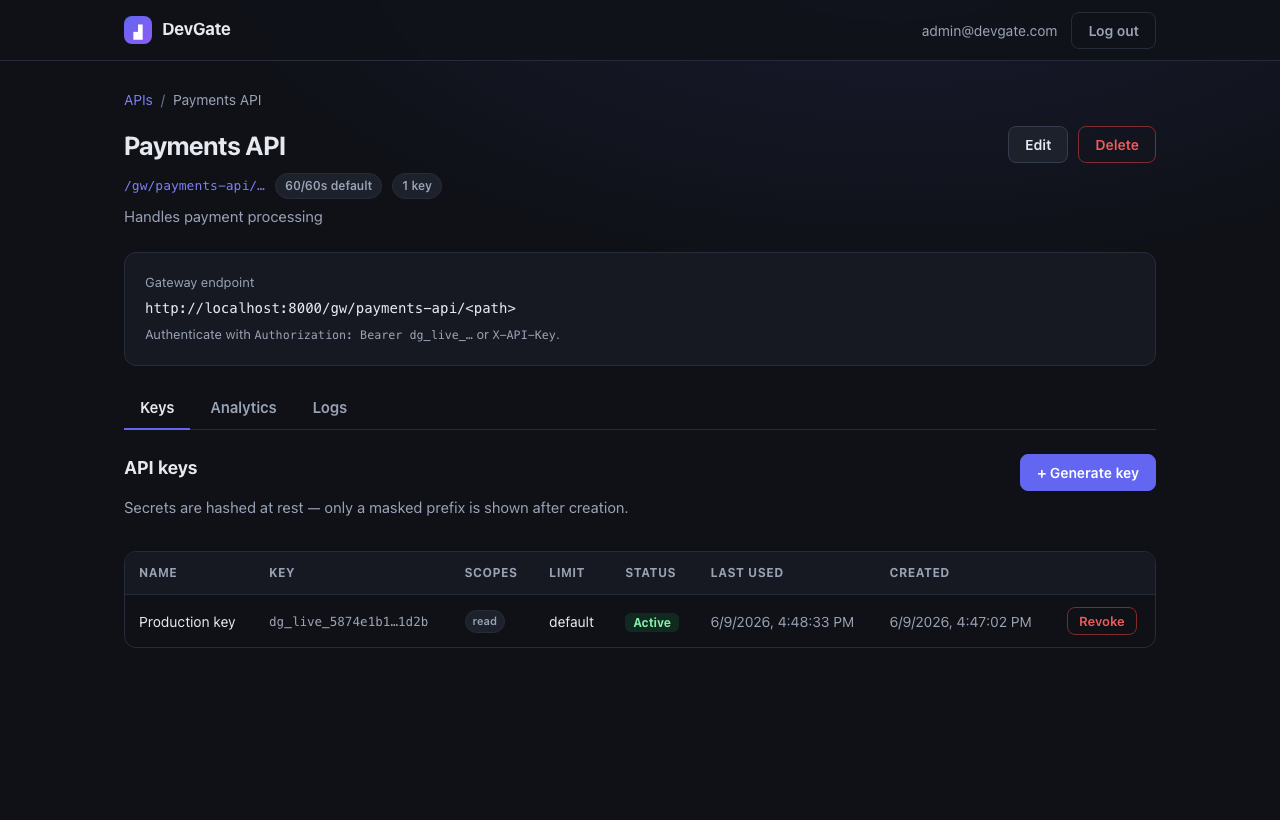Click the Handles payment processing description
The width and height of the screenshot is (1280, 820).
pyautogui.click(x=223, y=217)
